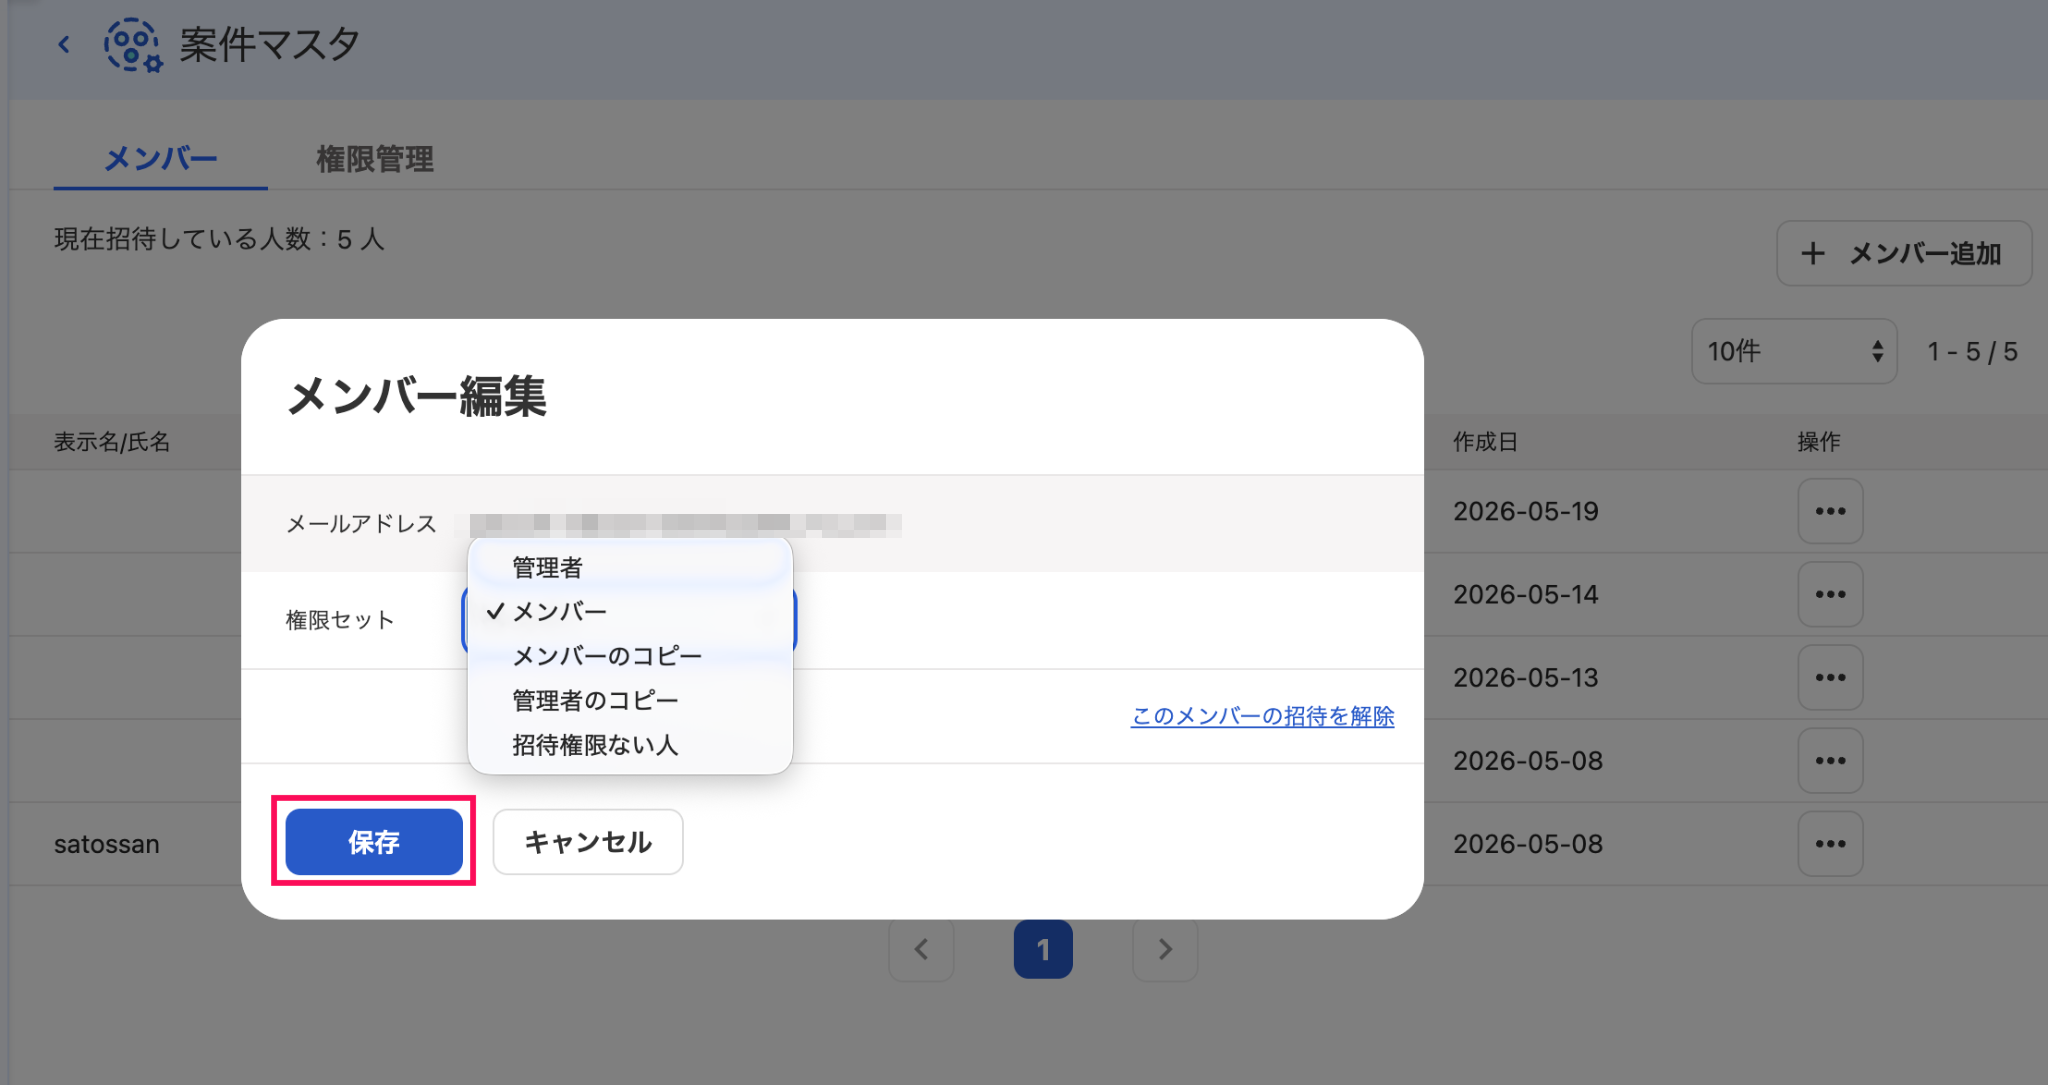
Task: Go to the next page arrow
Action: coord(1165,949)
